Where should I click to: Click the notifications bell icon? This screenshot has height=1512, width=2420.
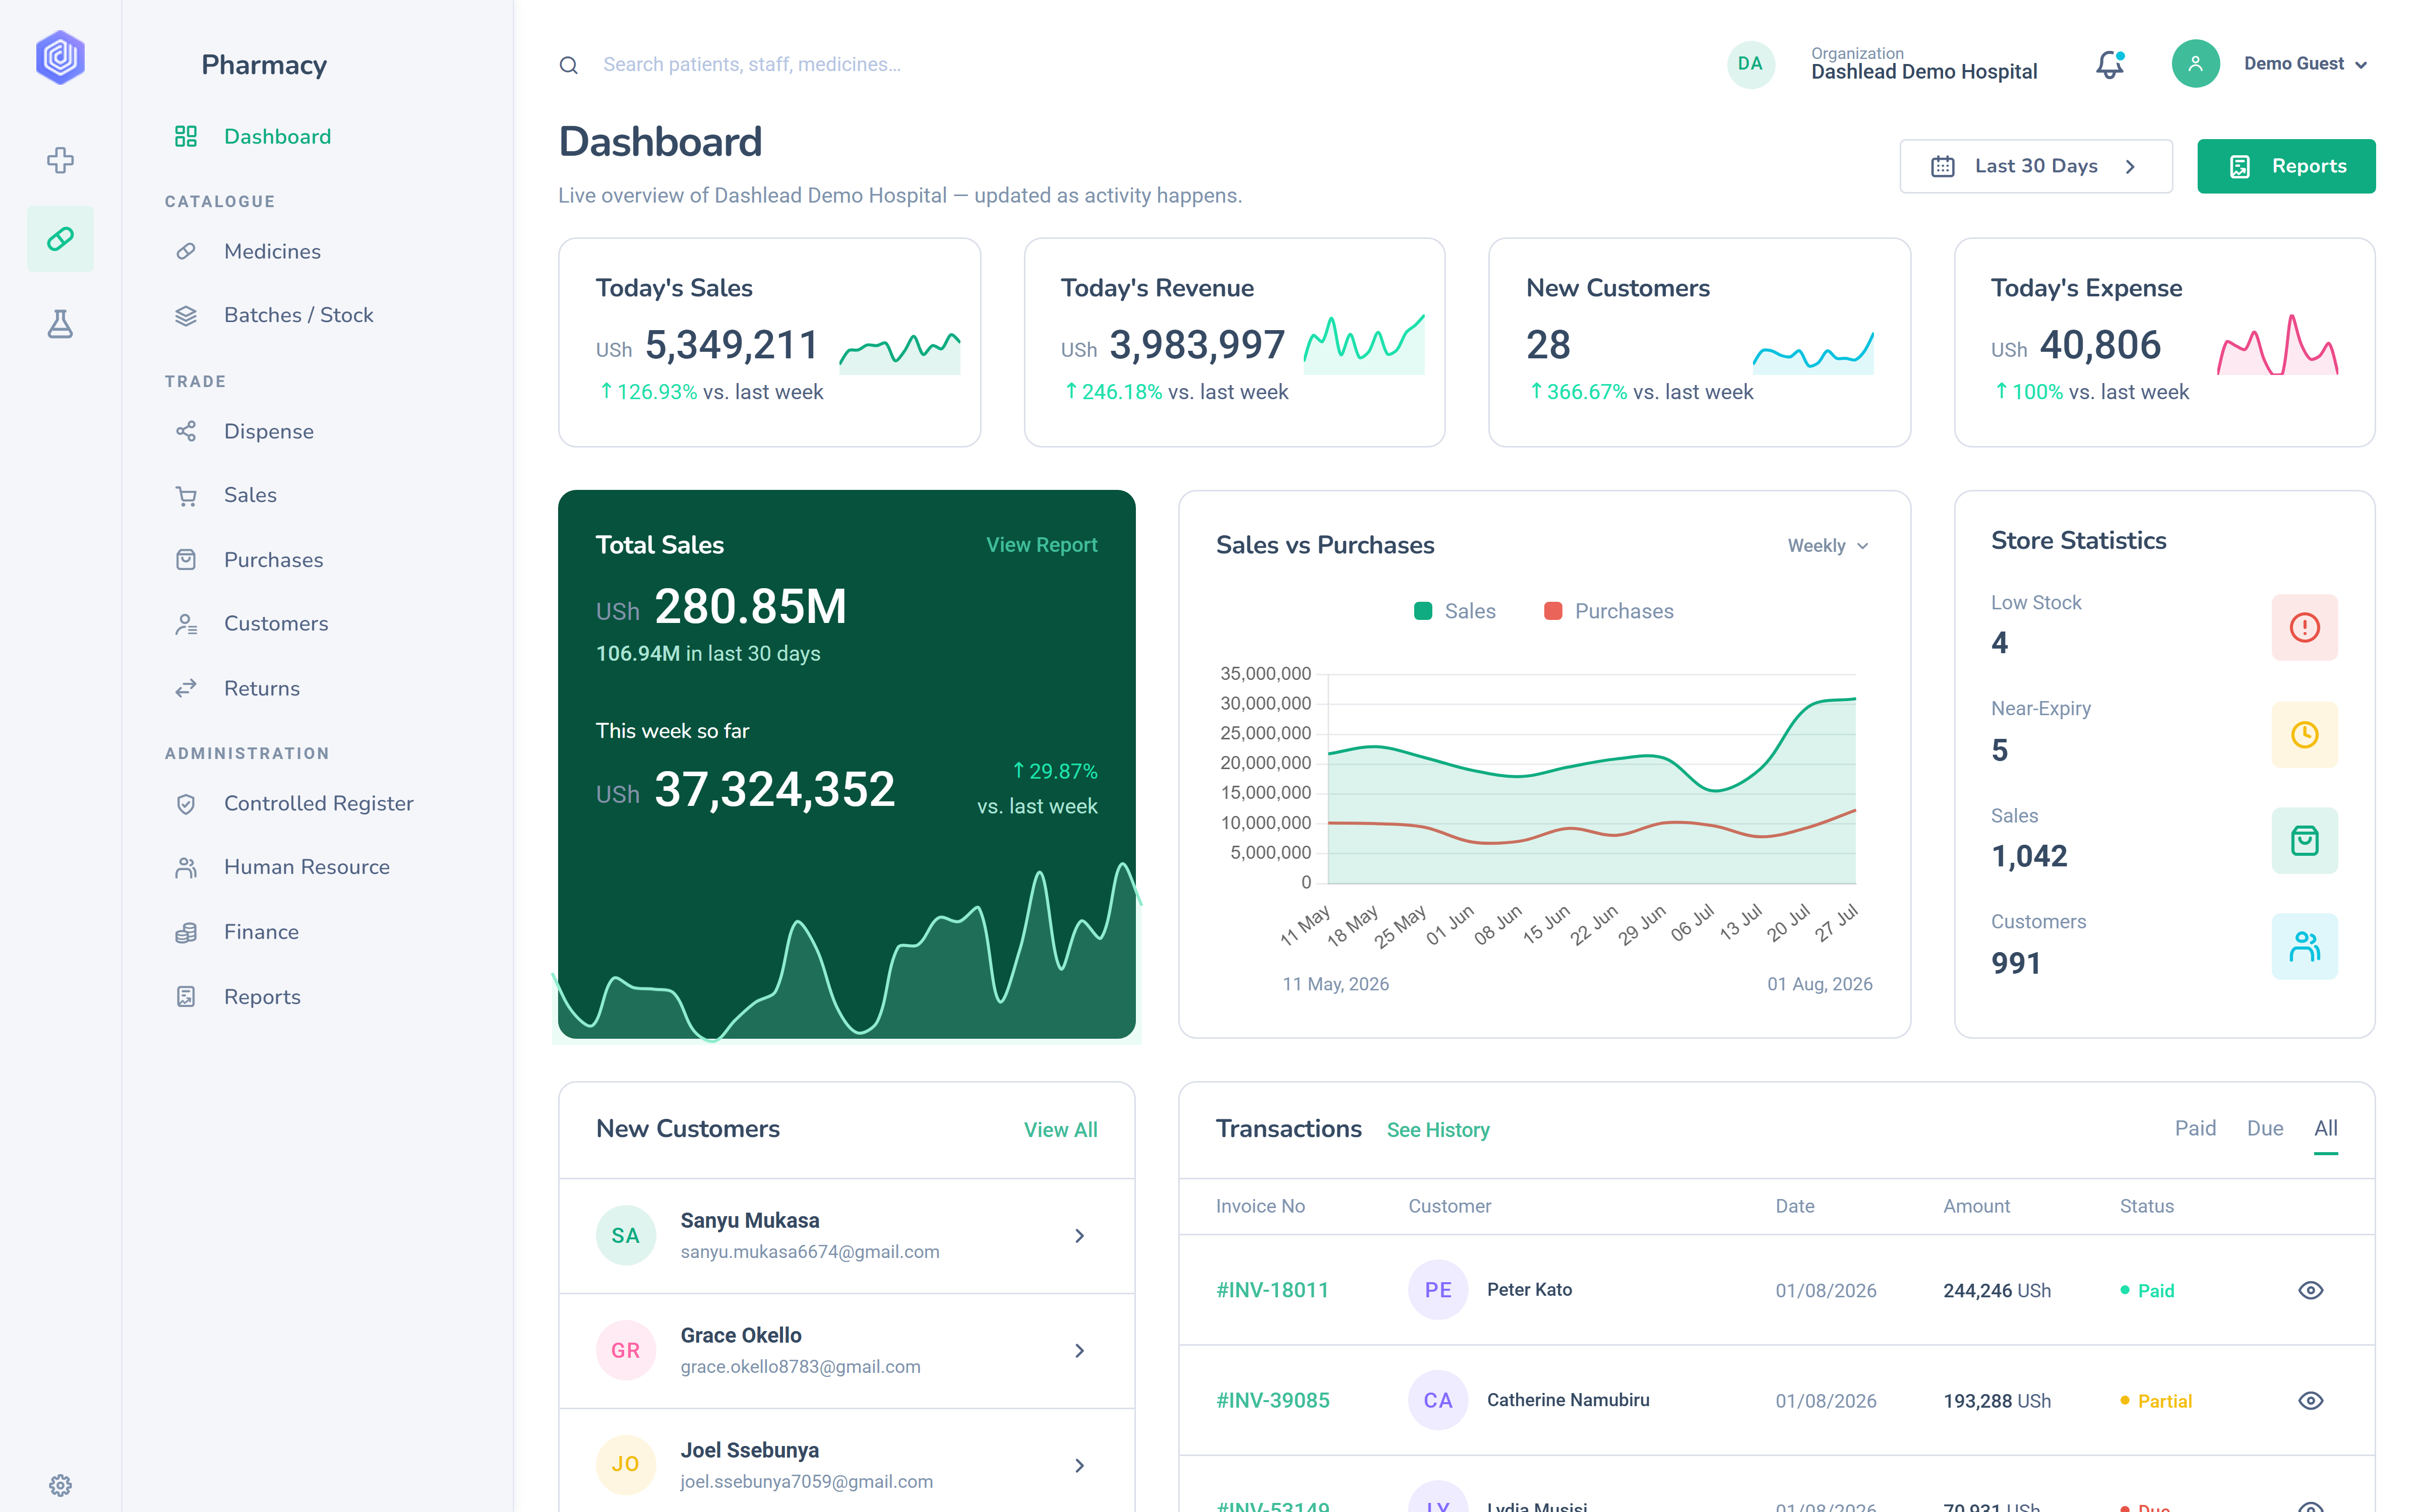(x=2110, y=64)
